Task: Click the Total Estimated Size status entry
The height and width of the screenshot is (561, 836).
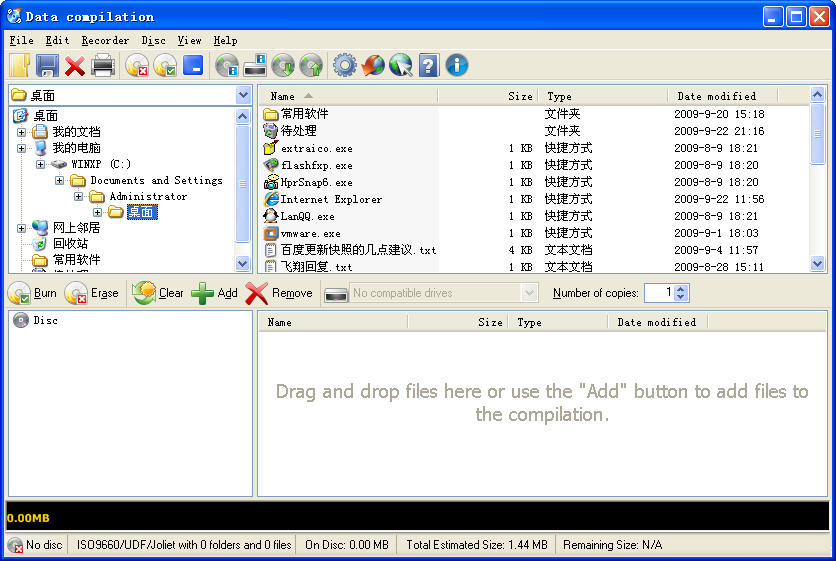Action: pos(477,545)
